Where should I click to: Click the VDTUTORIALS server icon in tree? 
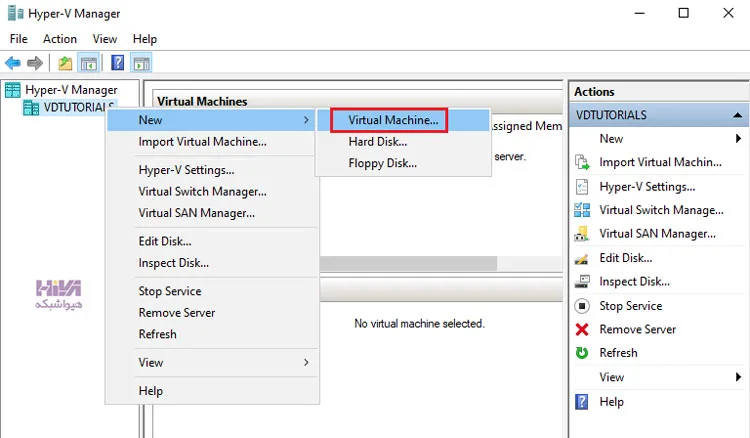tap(31, 108)
